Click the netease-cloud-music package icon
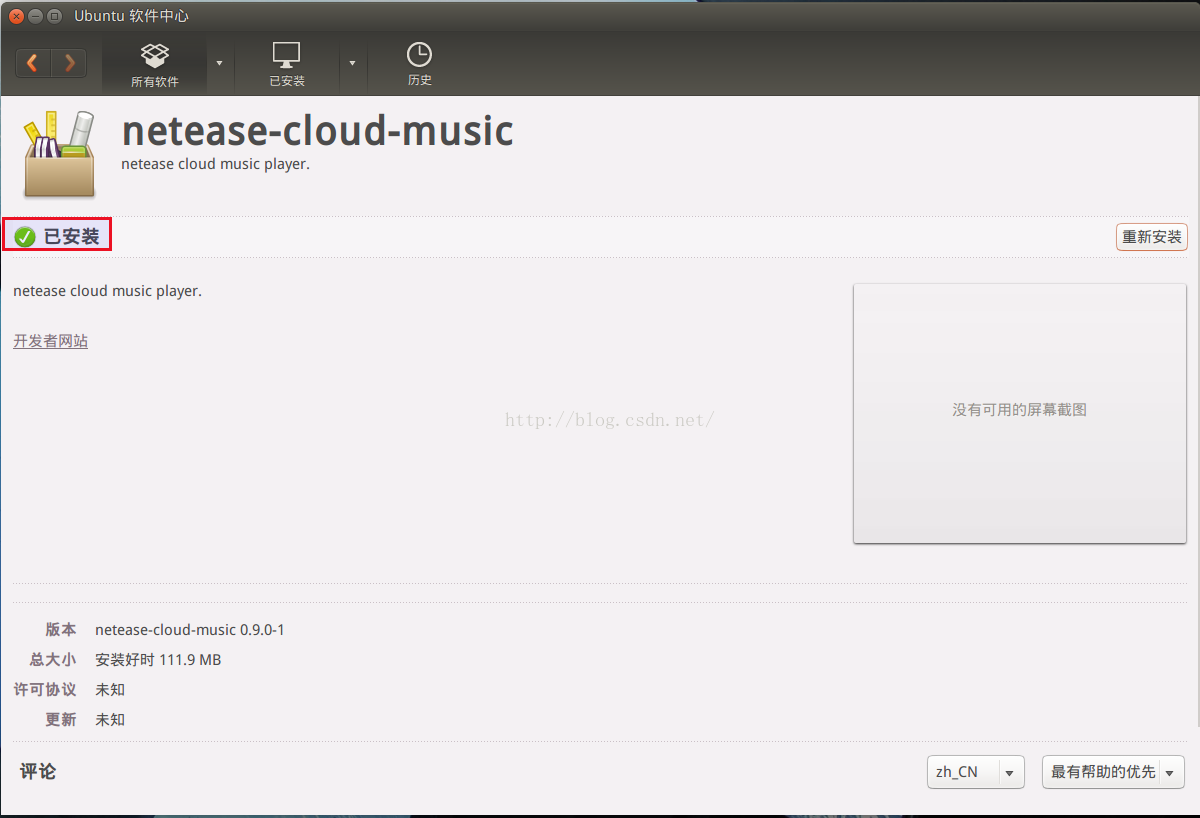The width and height of the screenshot is (1200, 818). pos(59,154)
